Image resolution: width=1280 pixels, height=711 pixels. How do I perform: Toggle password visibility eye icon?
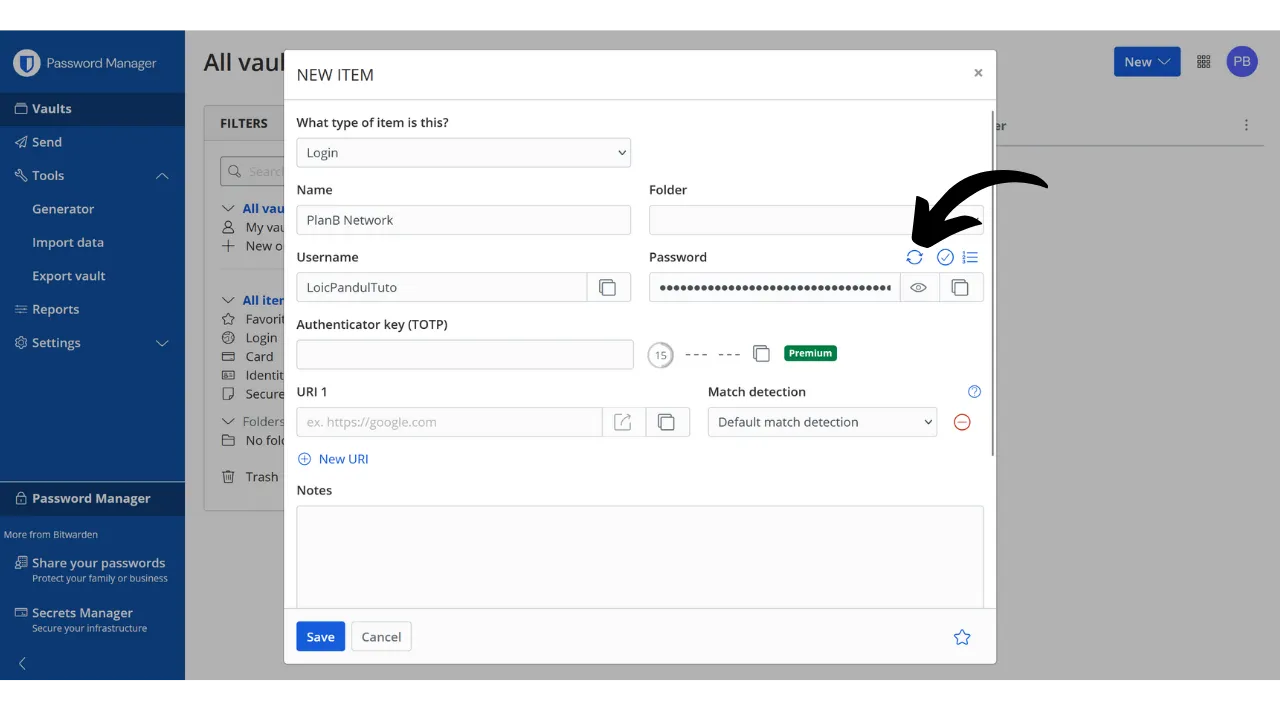(x=918, y=287)
